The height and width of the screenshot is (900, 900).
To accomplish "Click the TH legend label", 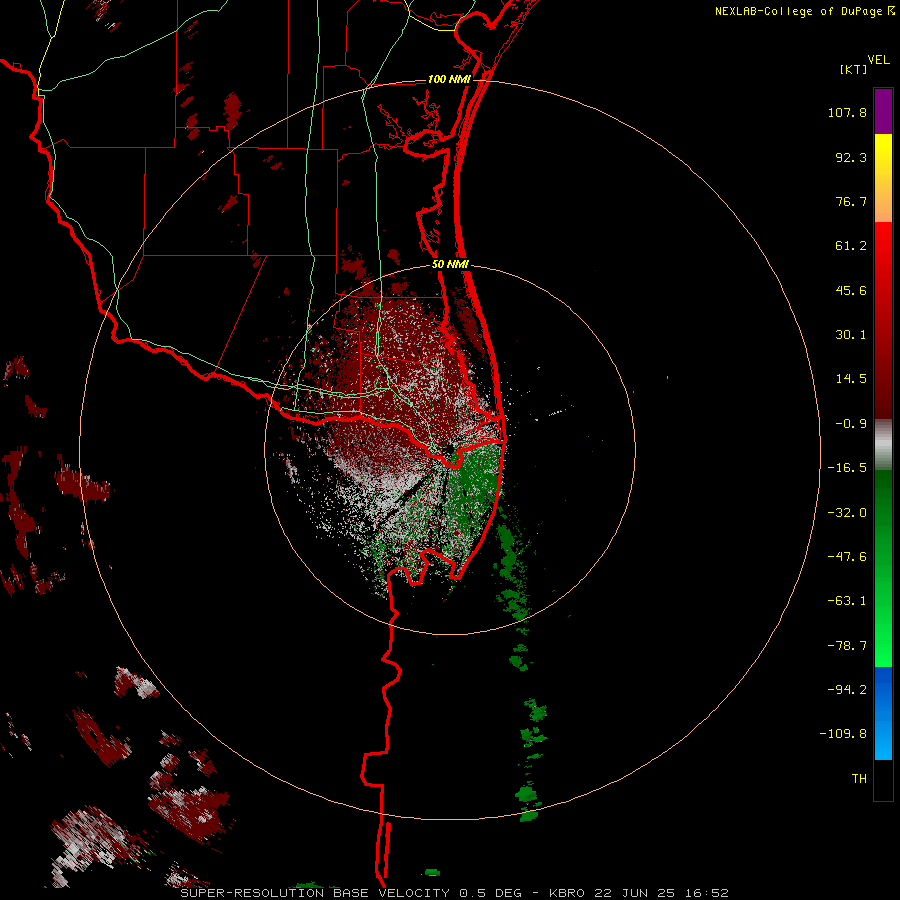I will point(859,779).
